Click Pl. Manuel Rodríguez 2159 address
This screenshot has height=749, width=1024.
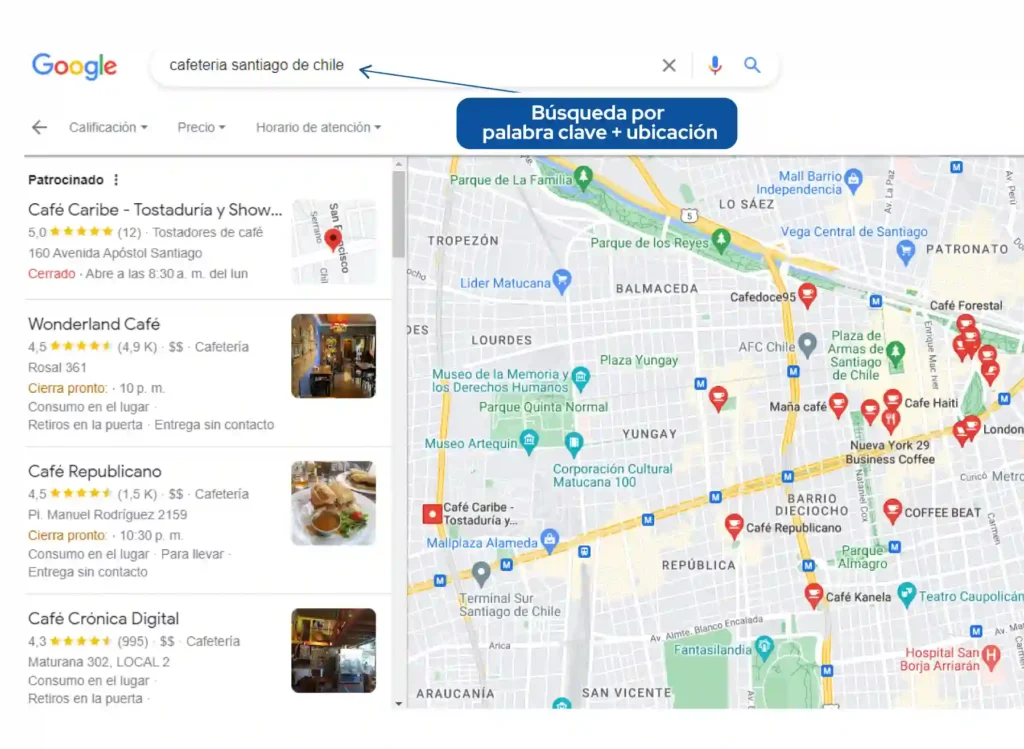(x=108, y=515)
